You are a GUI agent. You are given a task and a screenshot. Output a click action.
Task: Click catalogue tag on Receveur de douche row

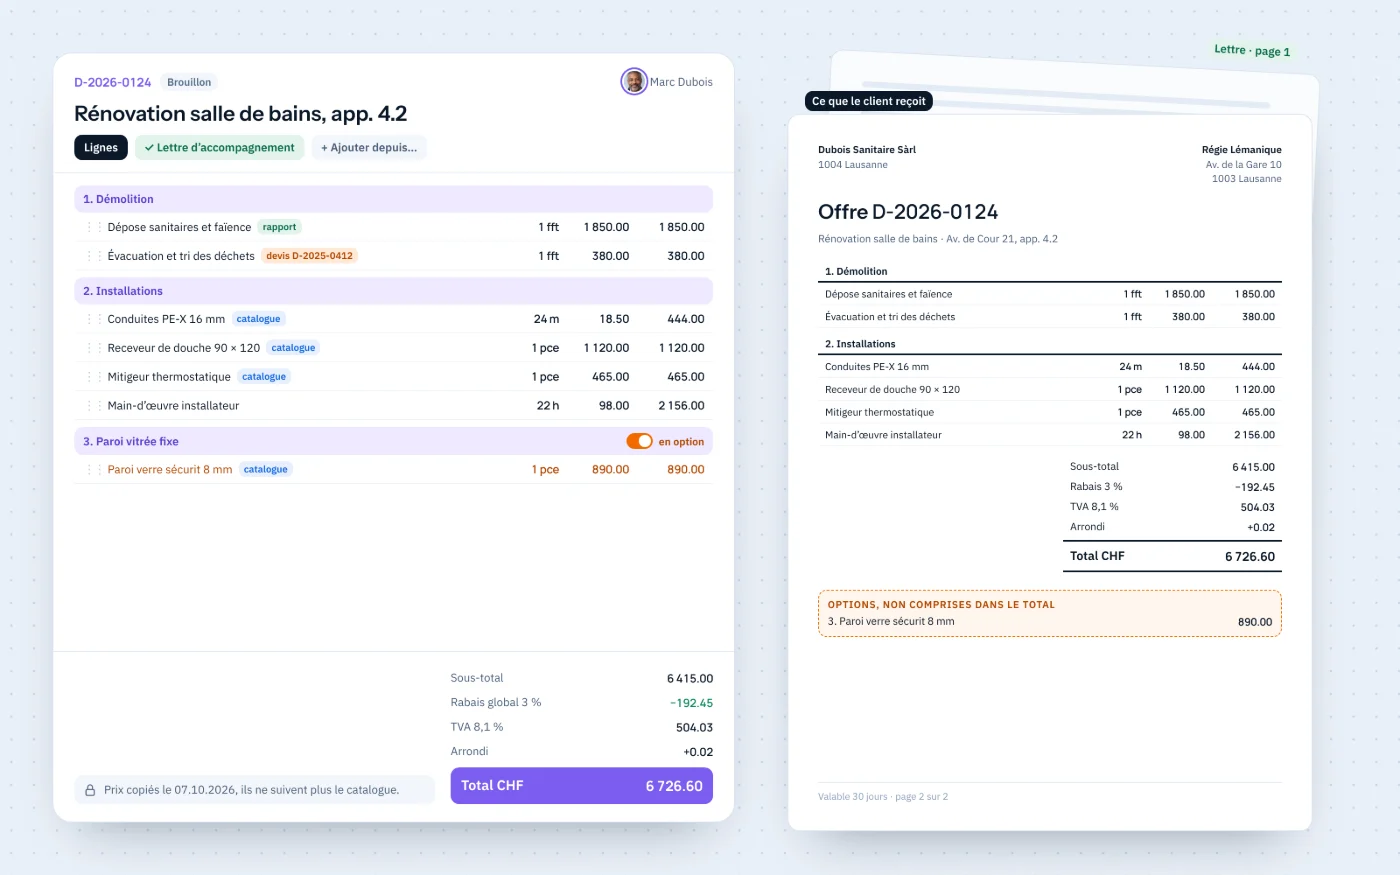point(293,348)
